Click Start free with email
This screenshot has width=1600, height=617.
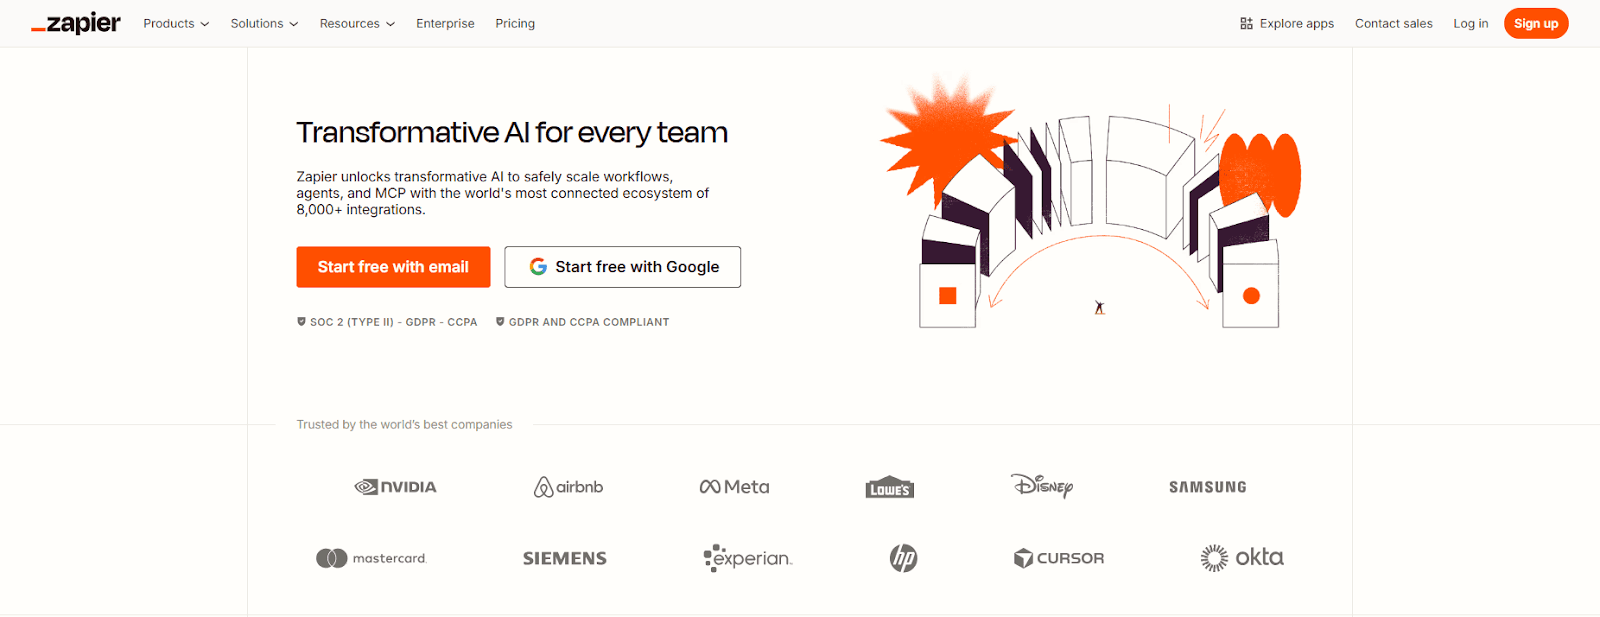click(393, 267)
